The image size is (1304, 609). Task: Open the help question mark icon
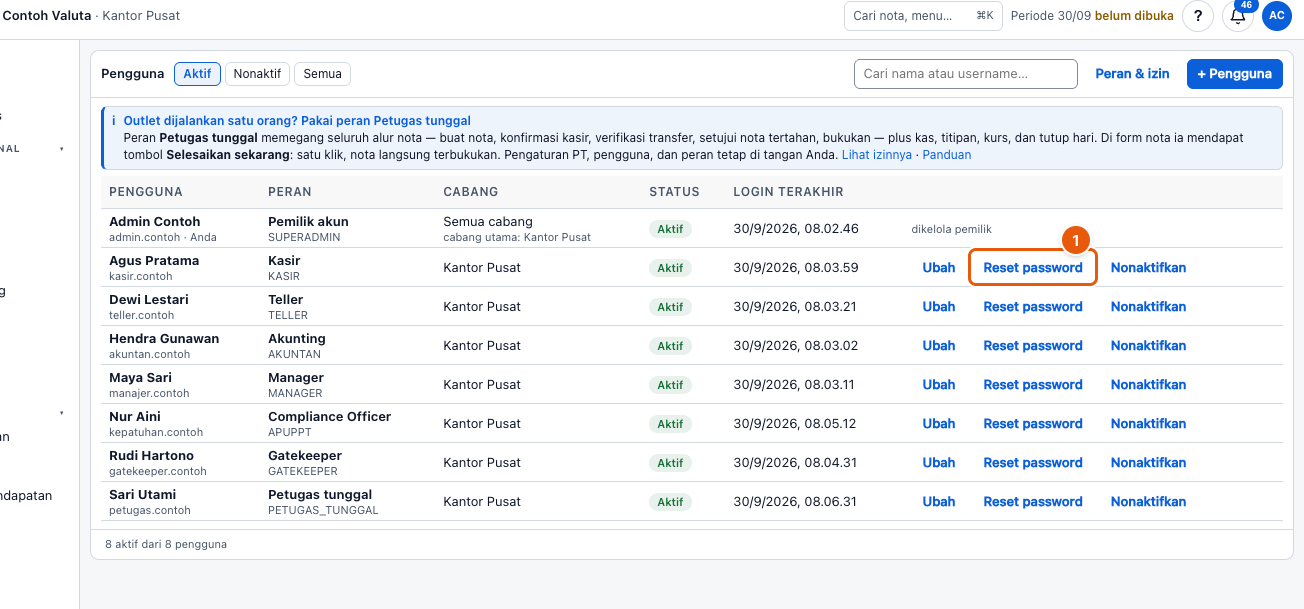(1198, 16)
